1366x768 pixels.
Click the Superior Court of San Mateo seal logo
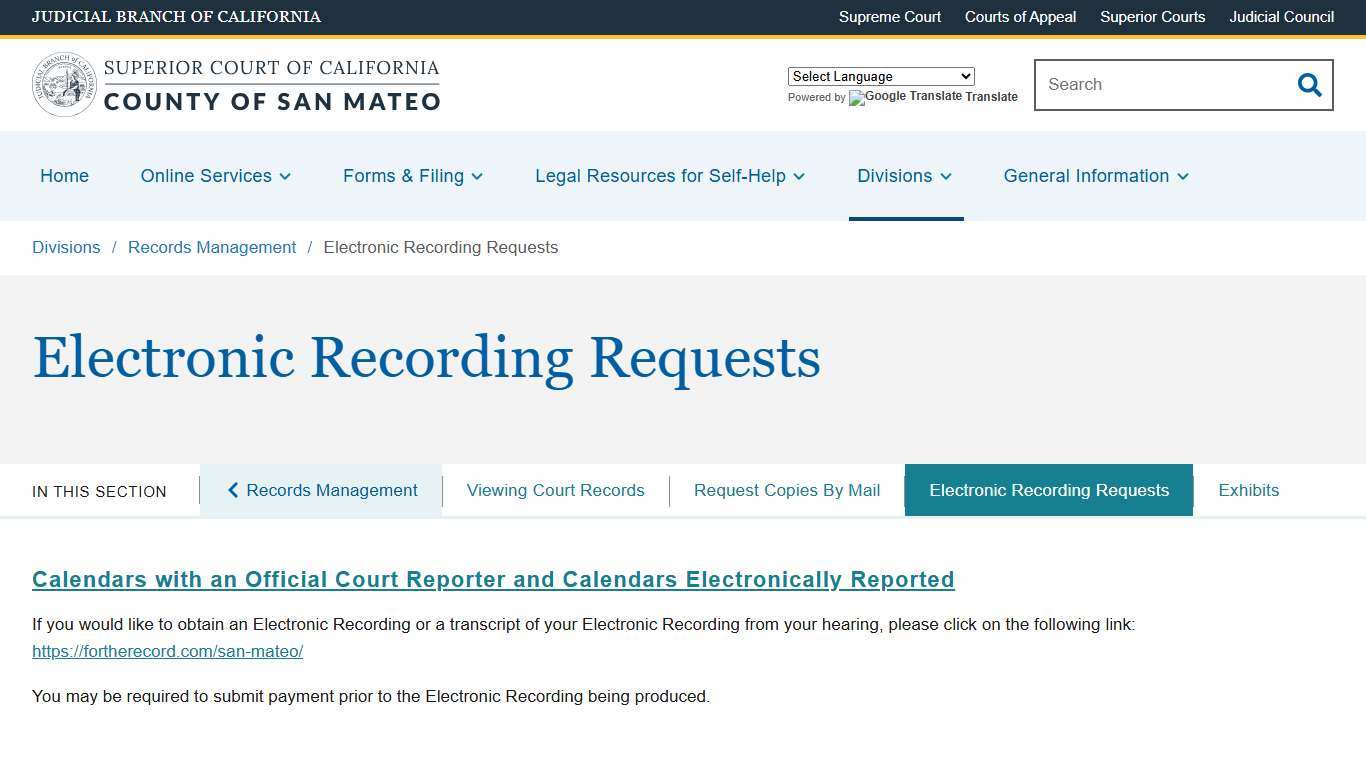pyautogui.click(x=63, y=84)
